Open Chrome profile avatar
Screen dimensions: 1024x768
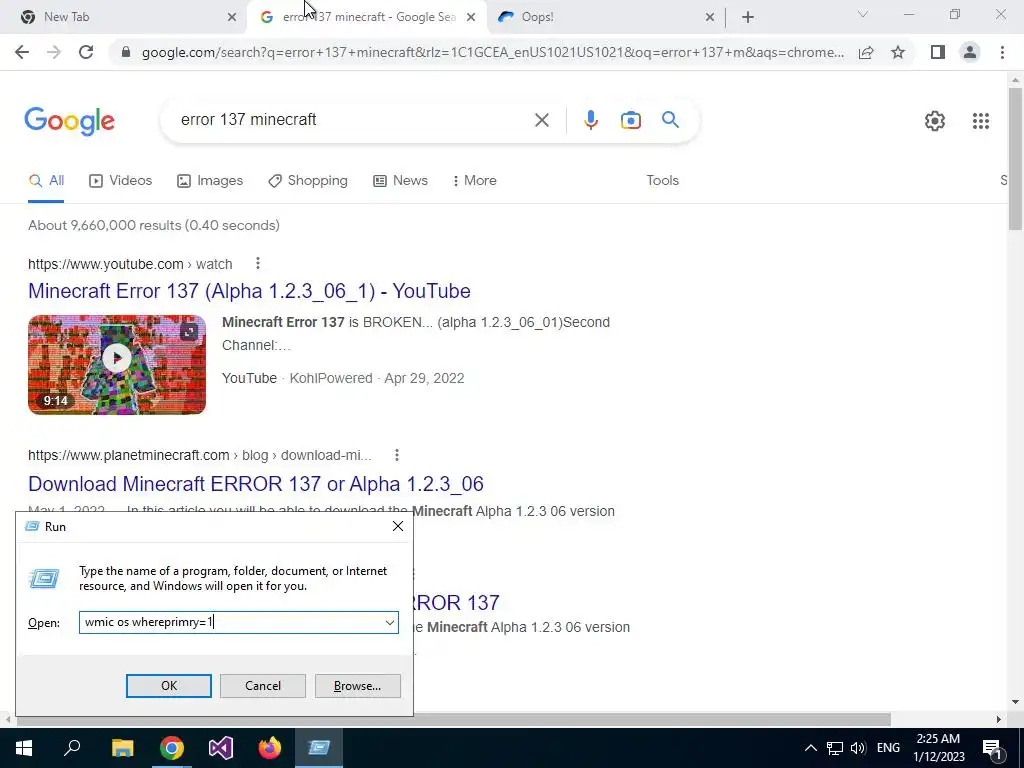click(x=970, y=52)
